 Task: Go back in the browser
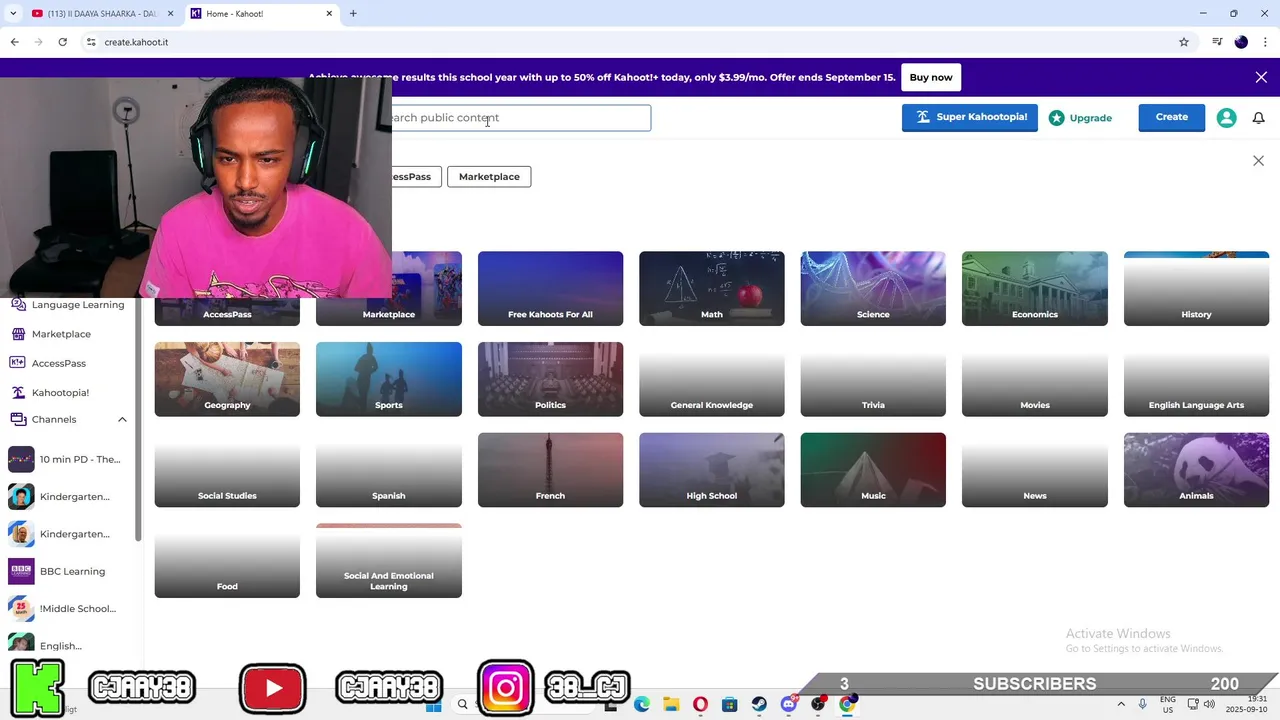click(x=14, y=42)
